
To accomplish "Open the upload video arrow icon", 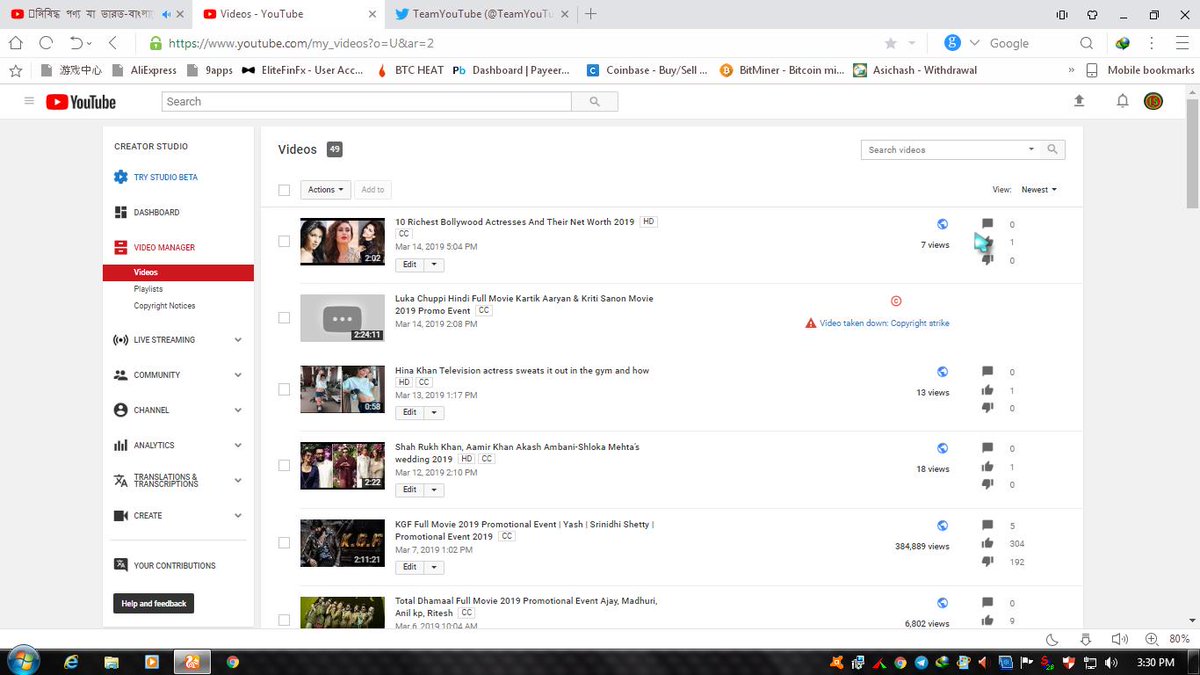I will point(1079,101).
